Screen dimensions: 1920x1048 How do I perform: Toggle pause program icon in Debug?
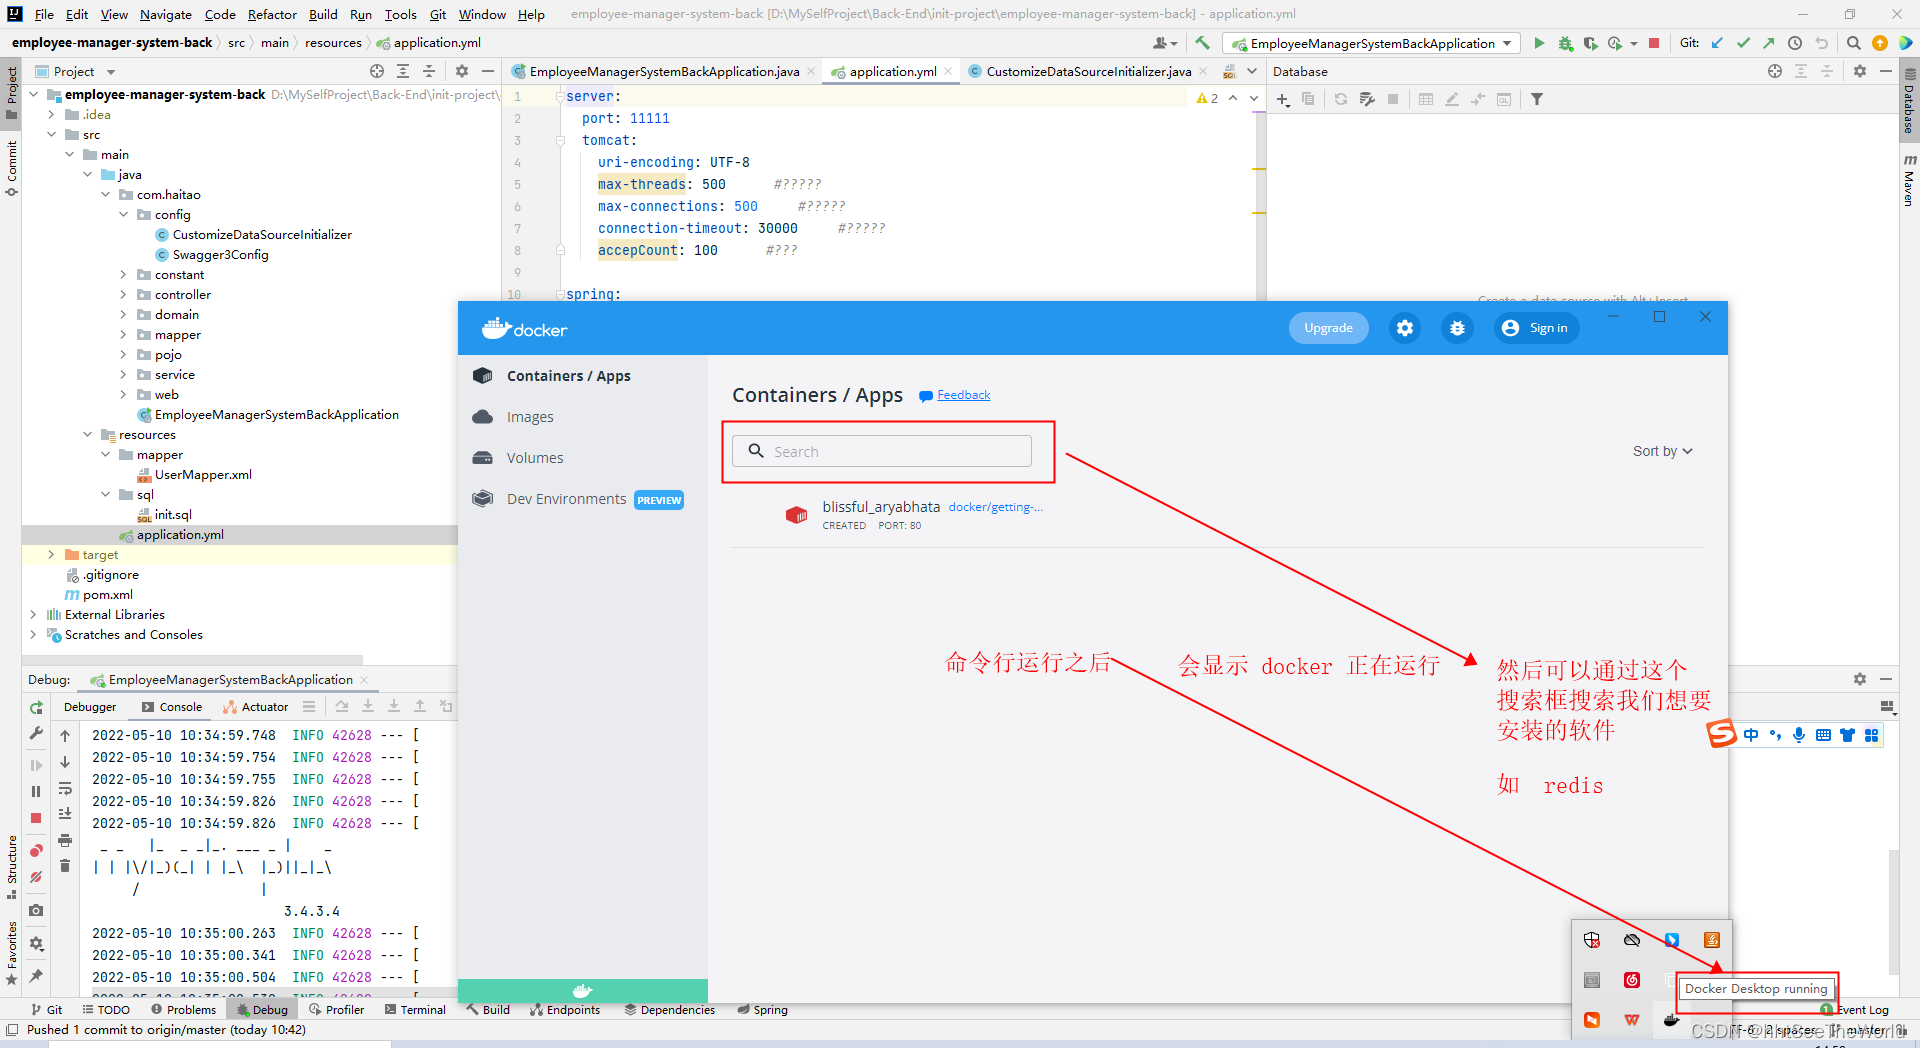[36, 791]
